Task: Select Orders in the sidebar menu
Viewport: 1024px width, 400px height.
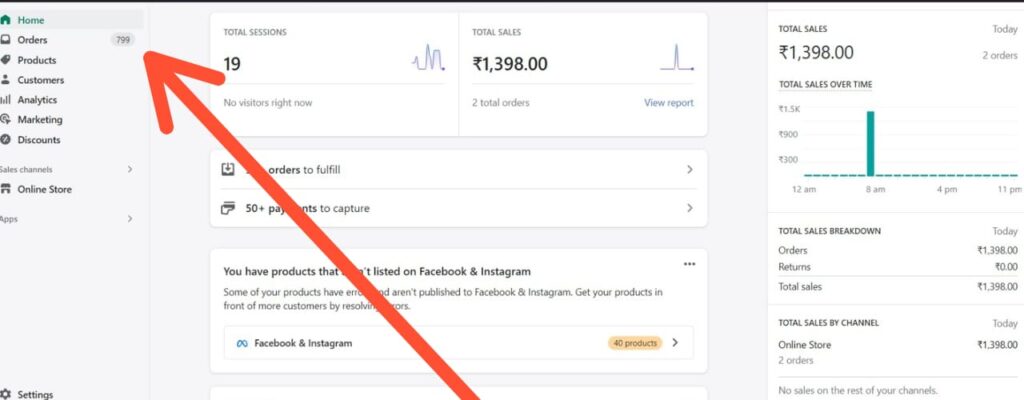Action: pos(32,40)
